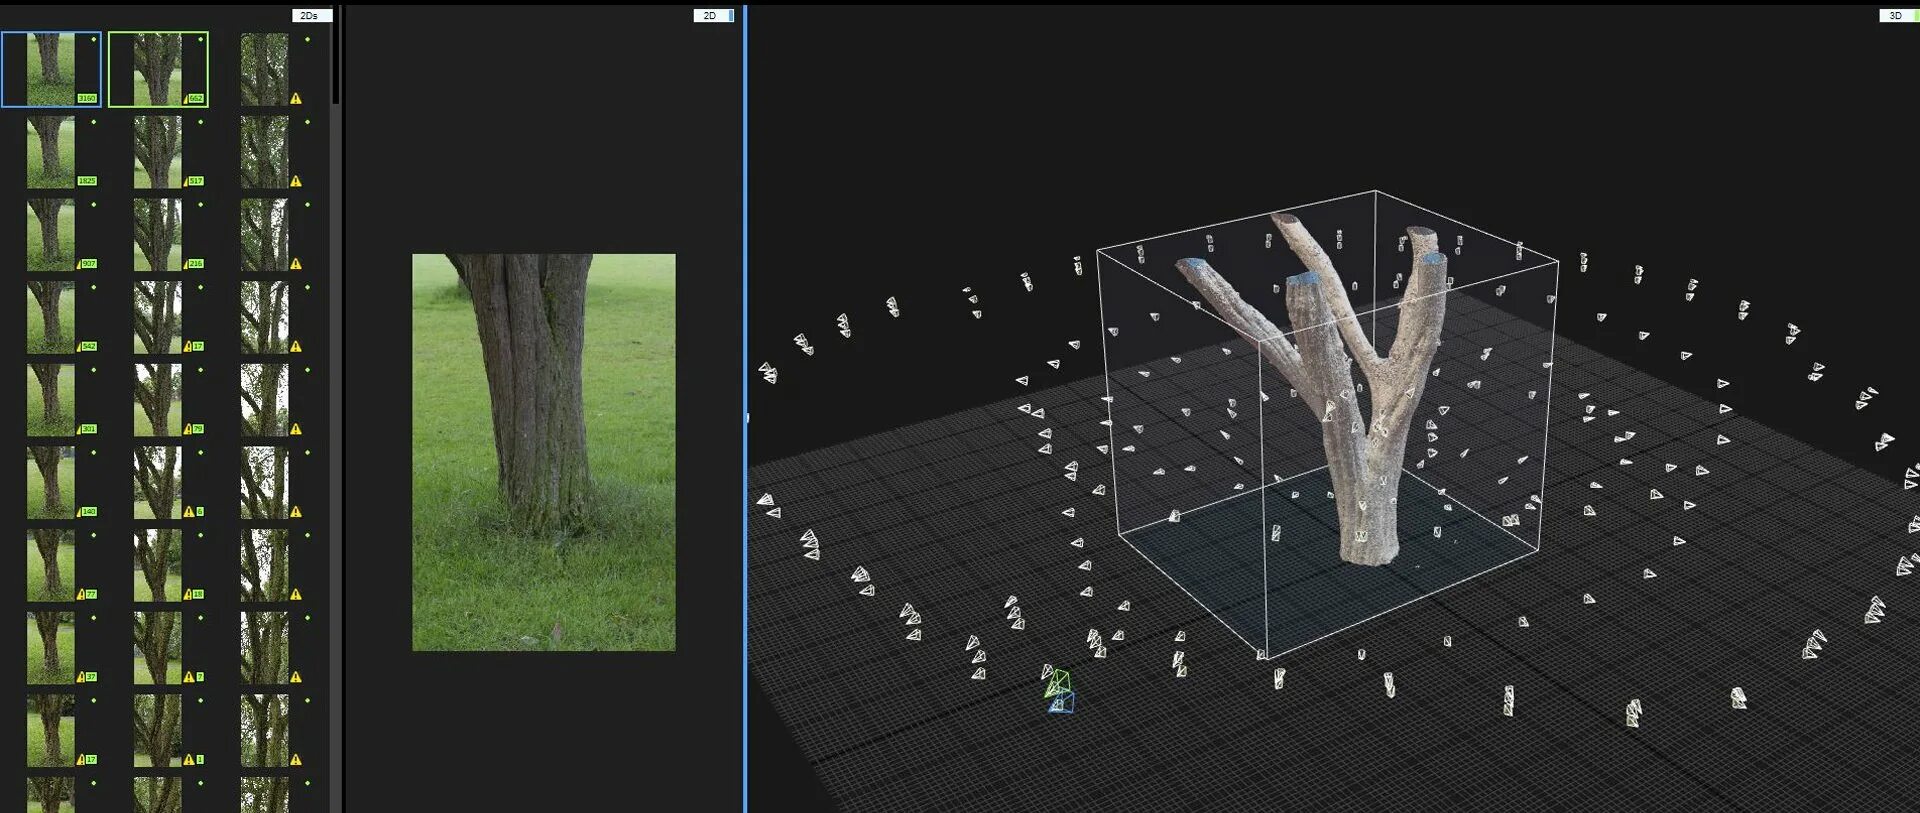The image size is (1920, 813).
Task: Click the warning icon beside badge 6
Action: click(188, 511)
